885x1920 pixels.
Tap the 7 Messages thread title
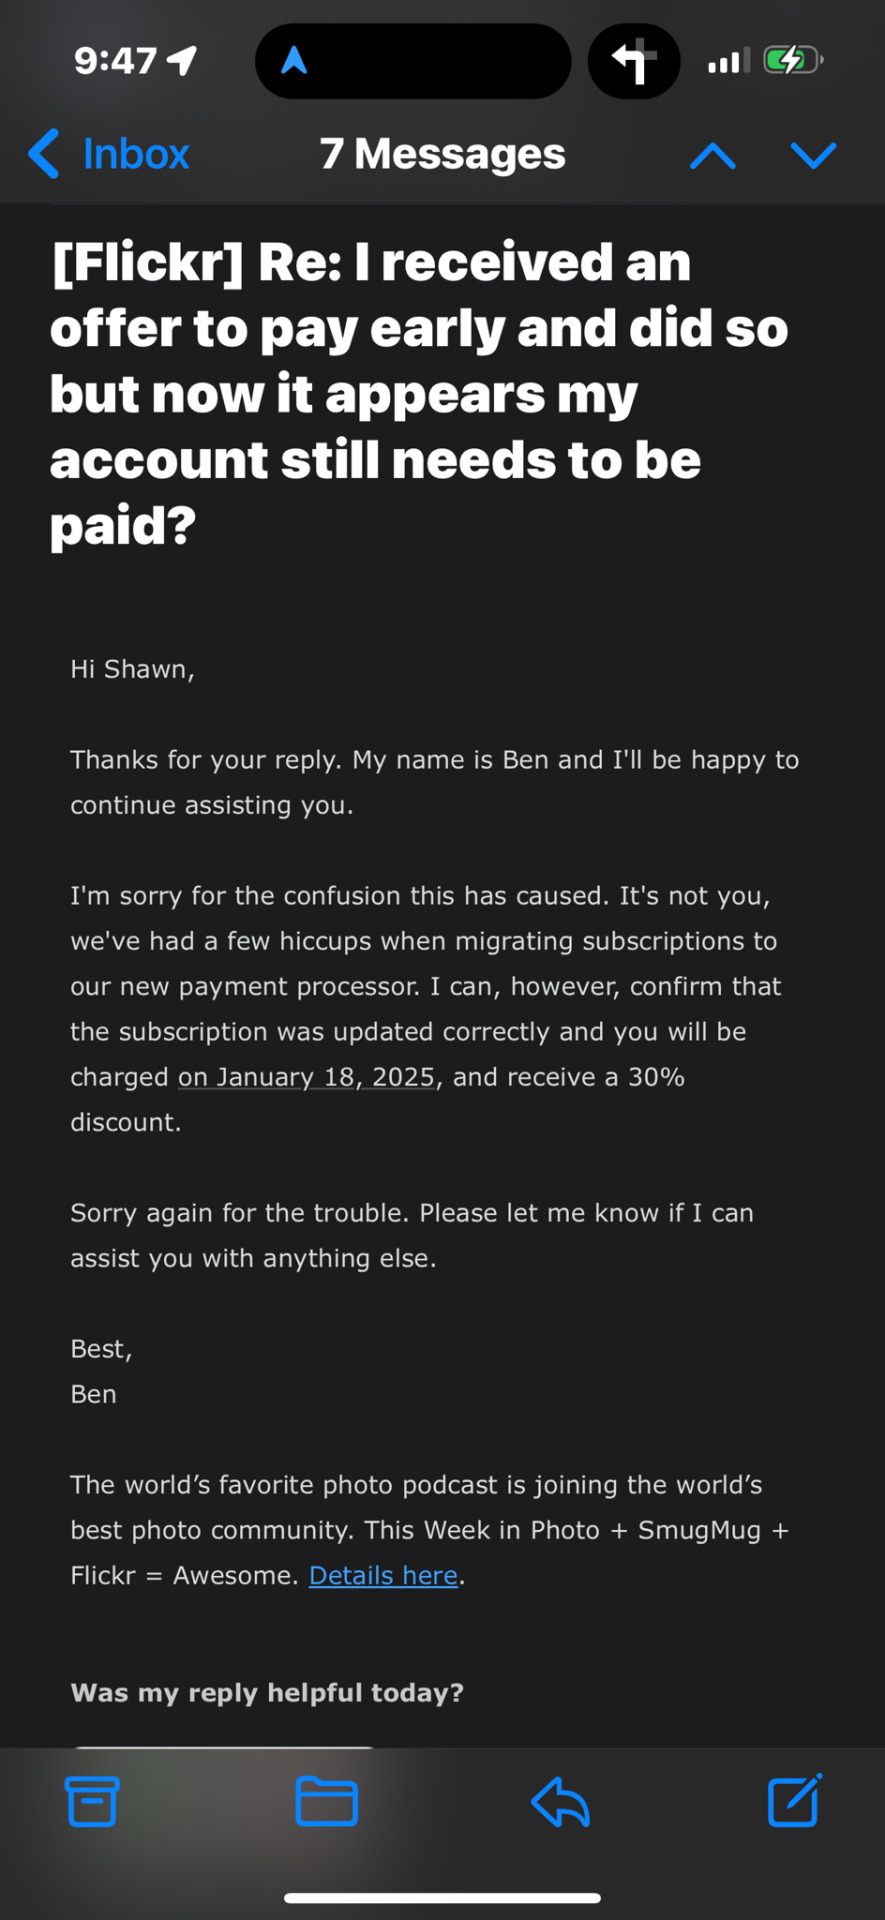click(x=442, y=154)
